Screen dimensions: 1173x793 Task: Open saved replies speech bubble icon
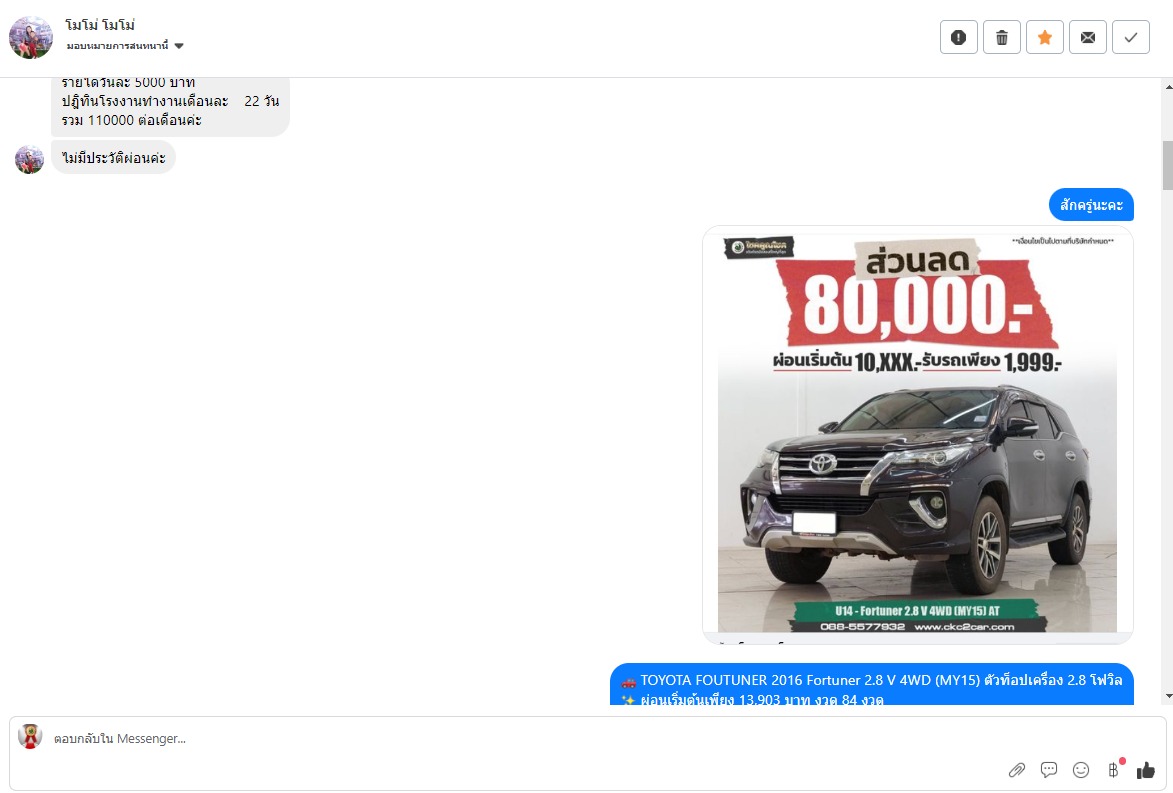[x=1049, y=770]
